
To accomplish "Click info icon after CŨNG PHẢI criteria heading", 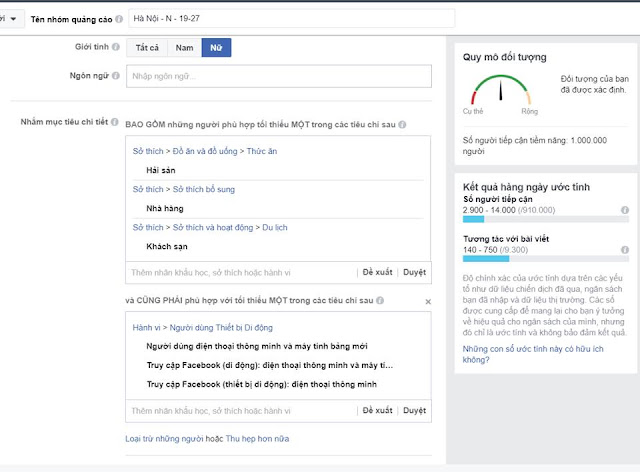I will click(380, 301).
